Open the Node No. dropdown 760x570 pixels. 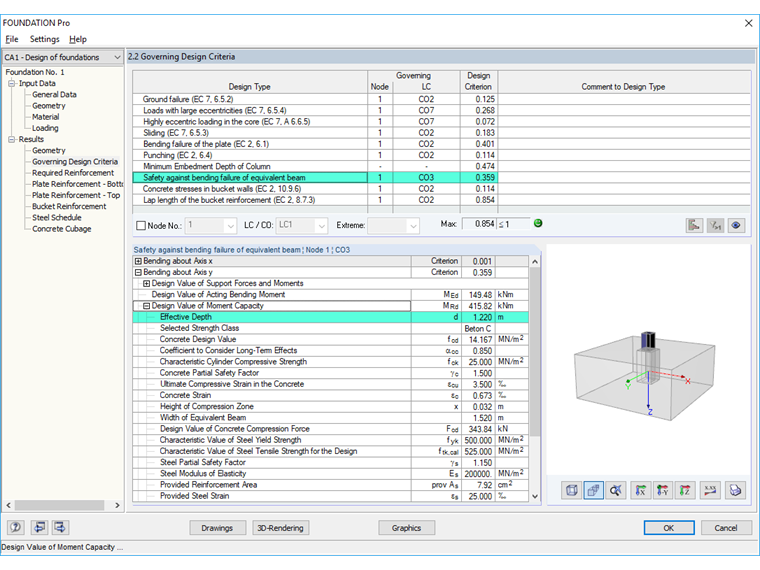pos(230,225)
